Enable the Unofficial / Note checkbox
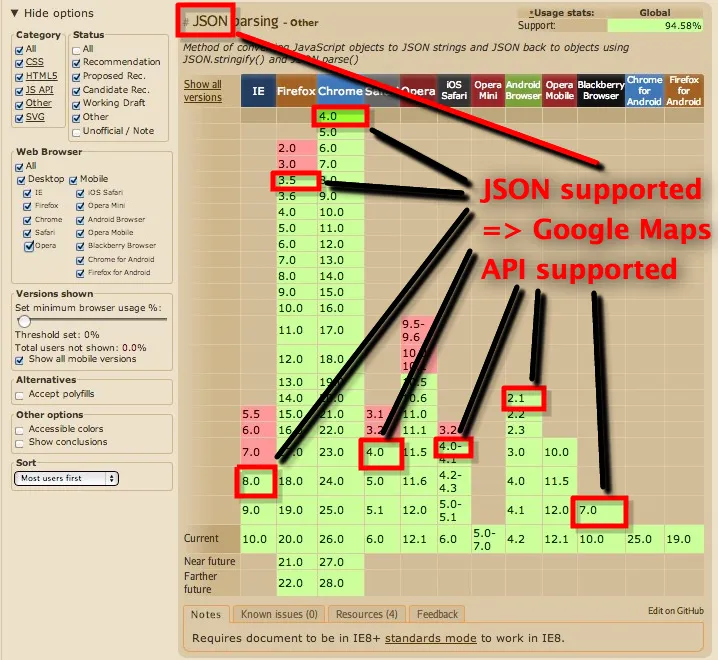 tap(76, 133)
